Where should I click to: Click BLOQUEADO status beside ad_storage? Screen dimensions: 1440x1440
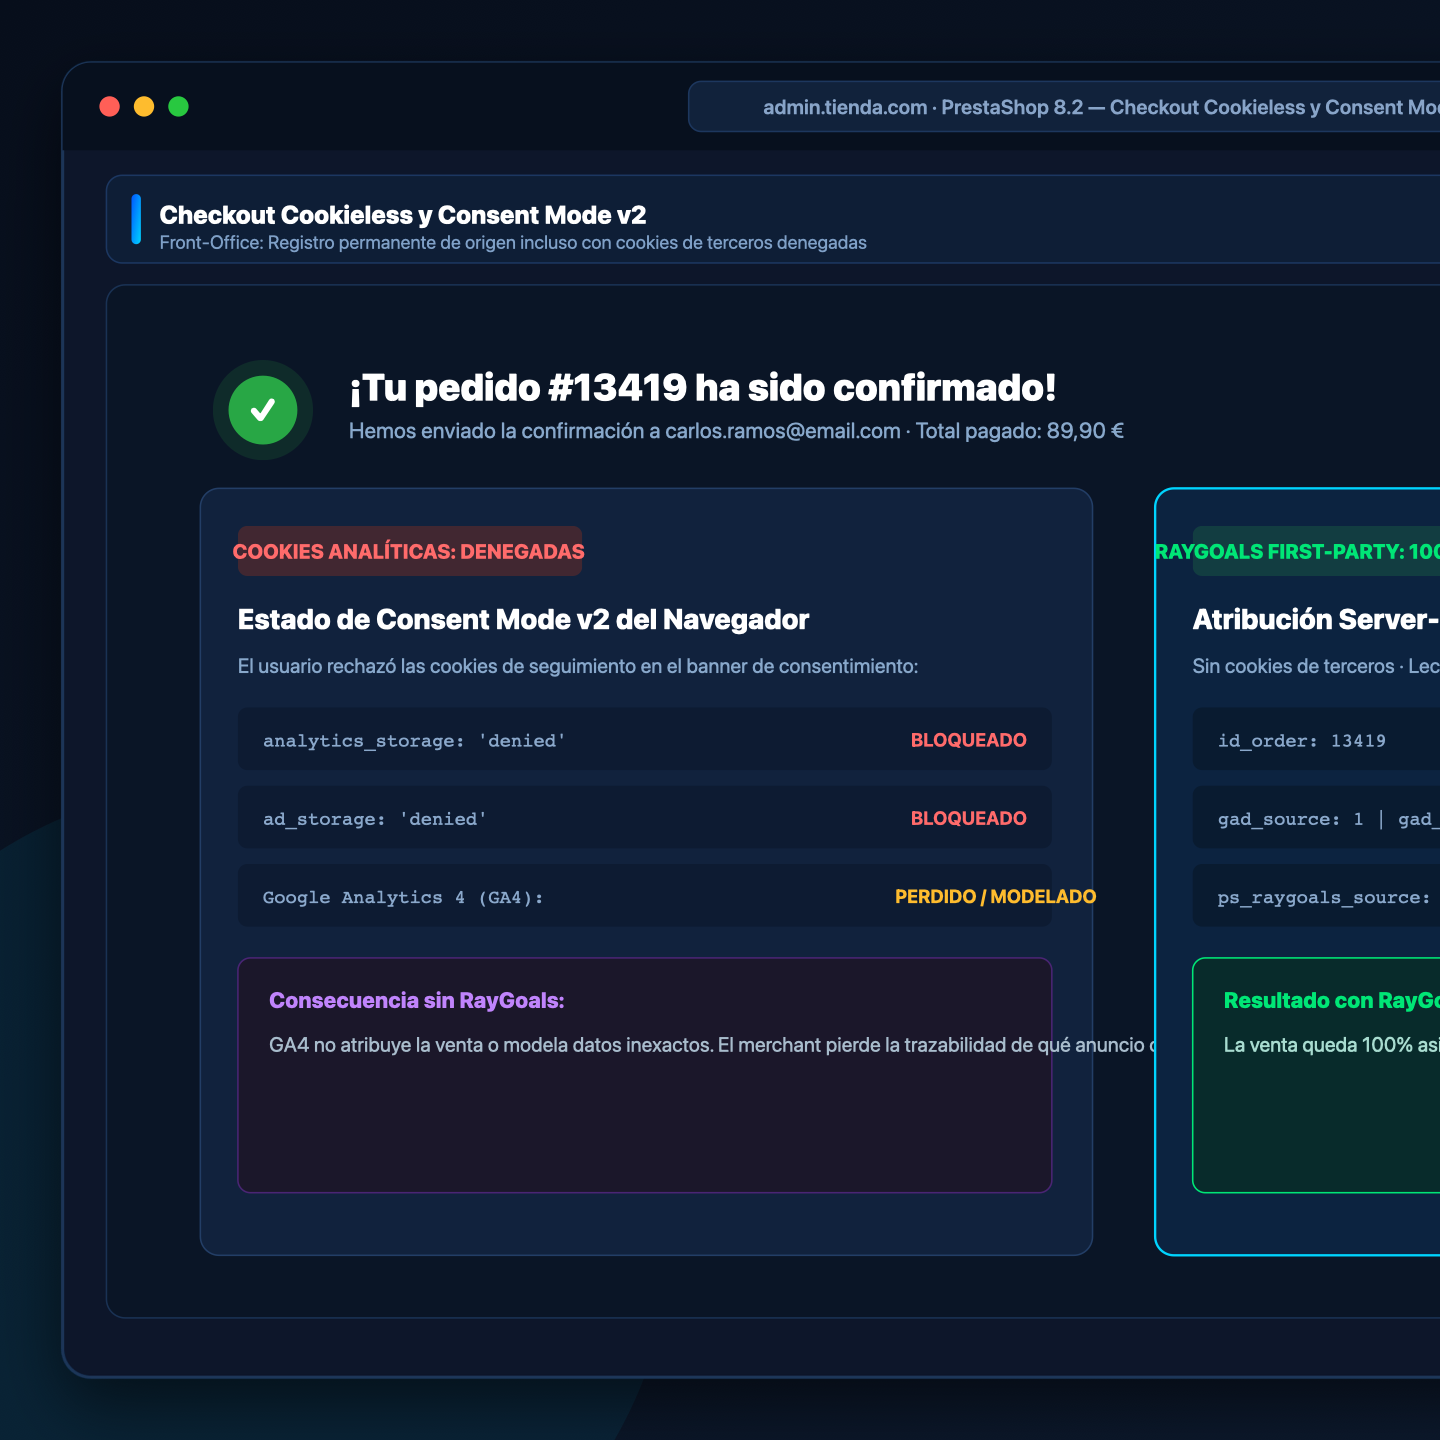(969, 818)
